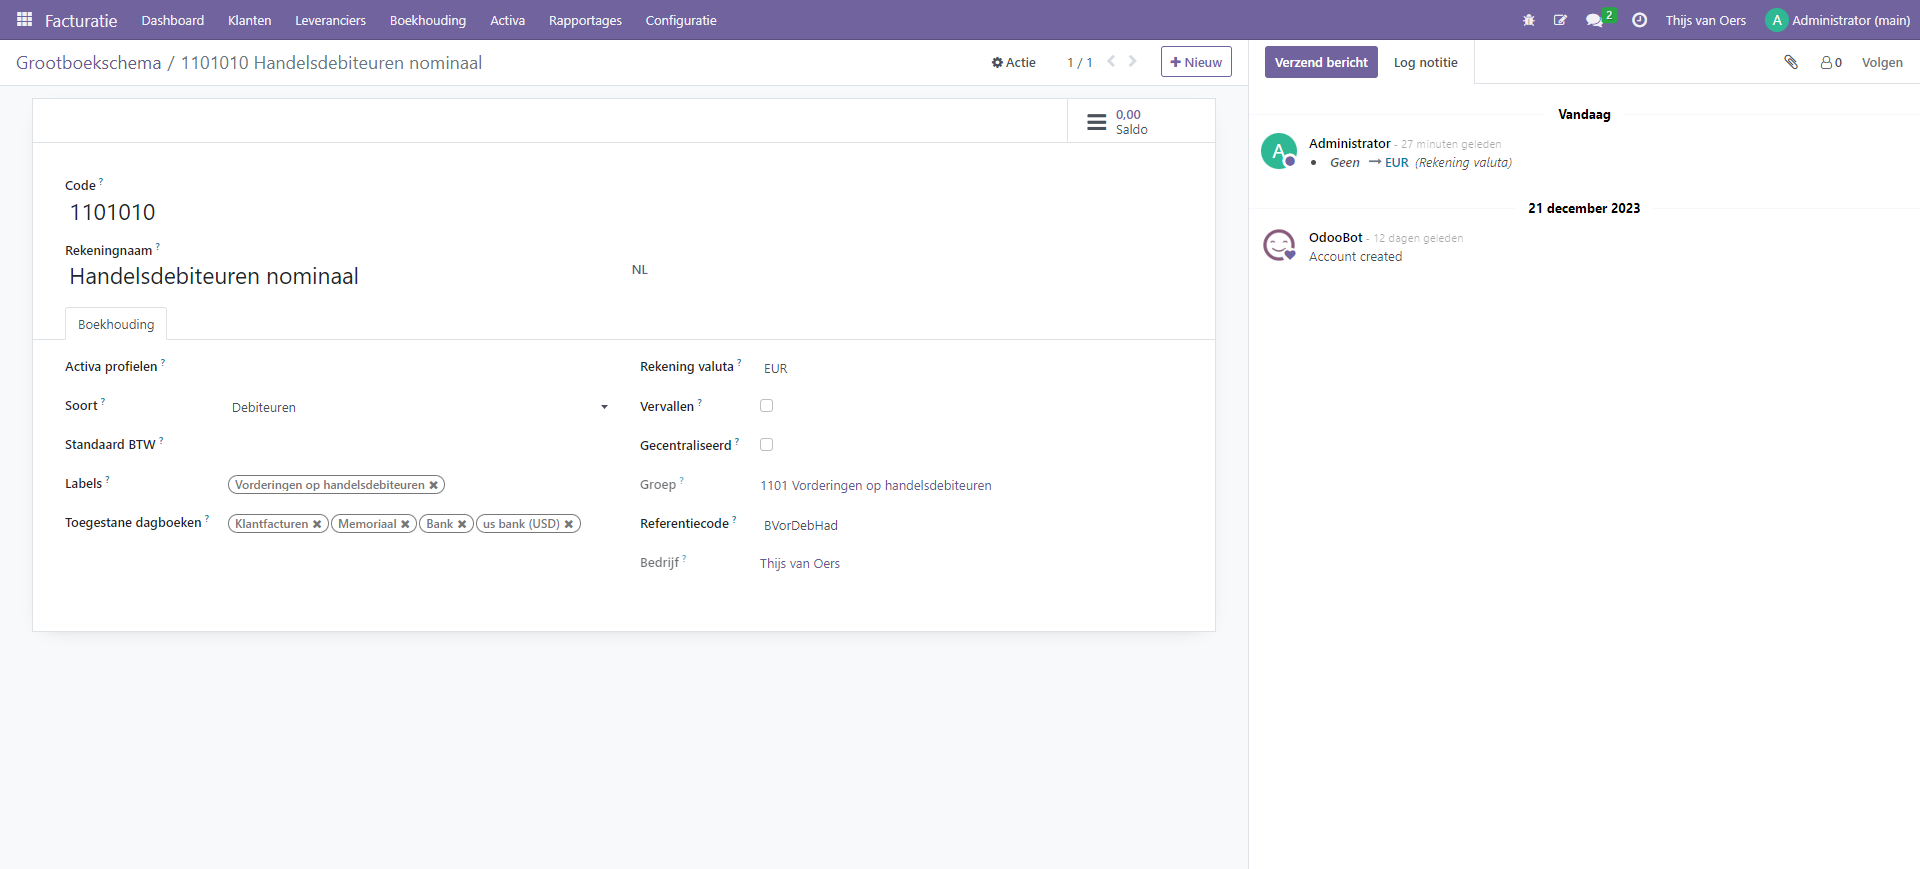
Task: Open the apps grid menu icon
Action: click(x=24, y=20)
